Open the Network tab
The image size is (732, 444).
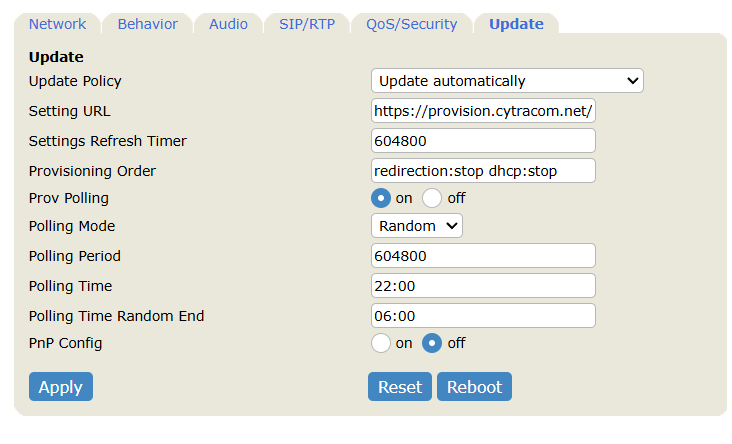(x=57, y=24)
